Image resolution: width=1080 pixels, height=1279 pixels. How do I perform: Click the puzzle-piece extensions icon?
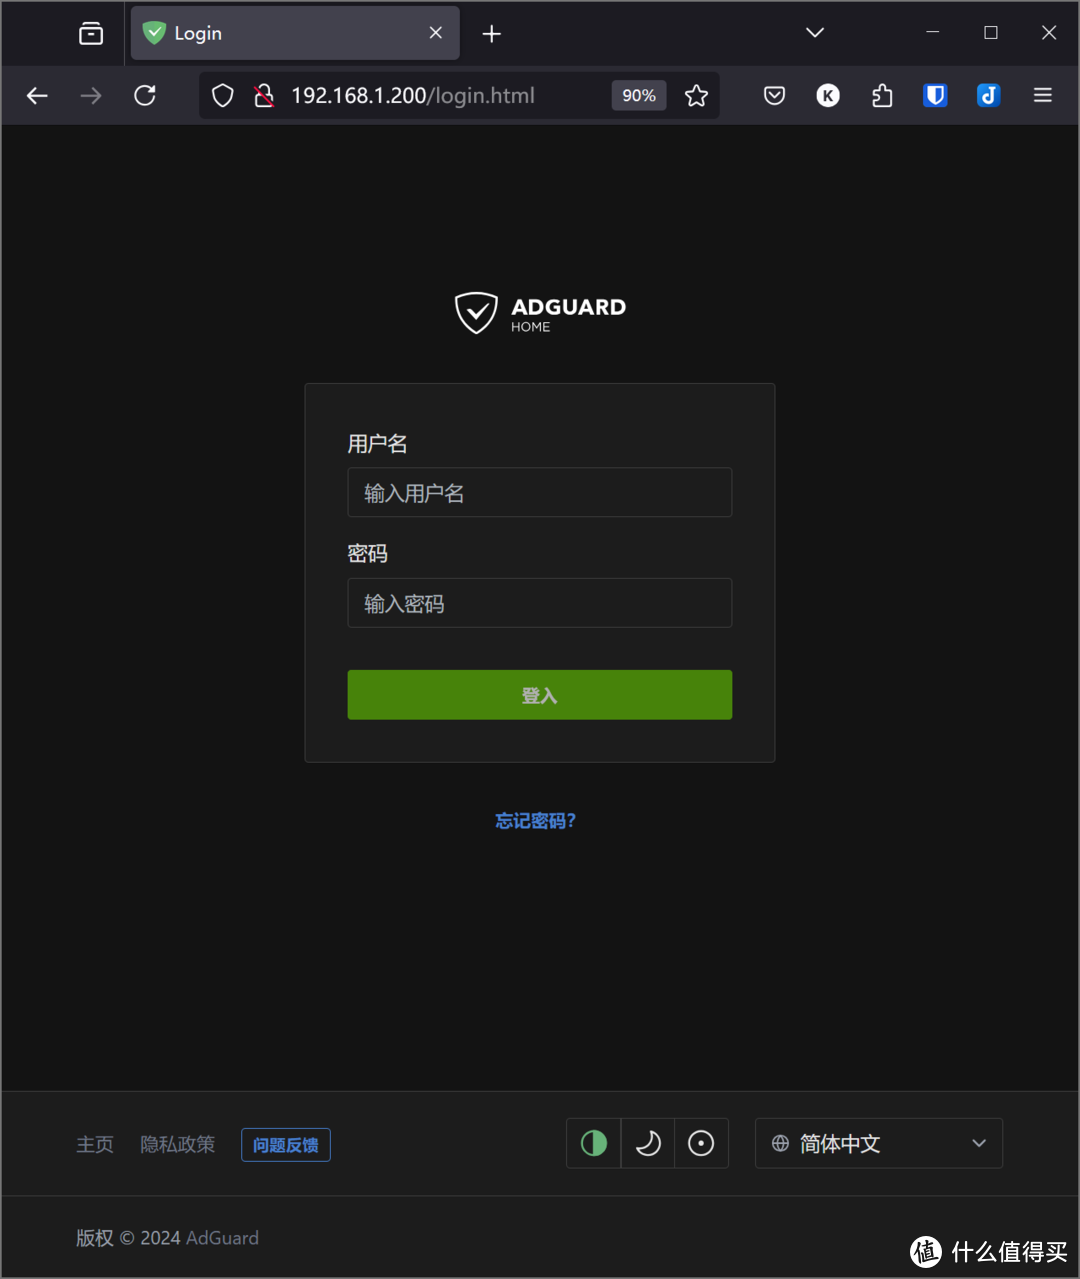[x=881, y=95]
